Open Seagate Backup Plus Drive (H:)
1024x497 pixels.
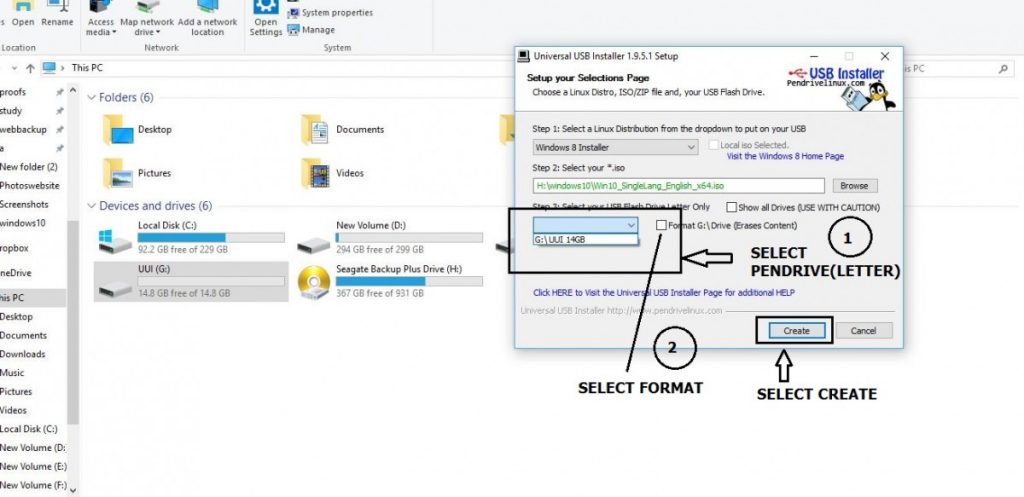click(317, 282)
